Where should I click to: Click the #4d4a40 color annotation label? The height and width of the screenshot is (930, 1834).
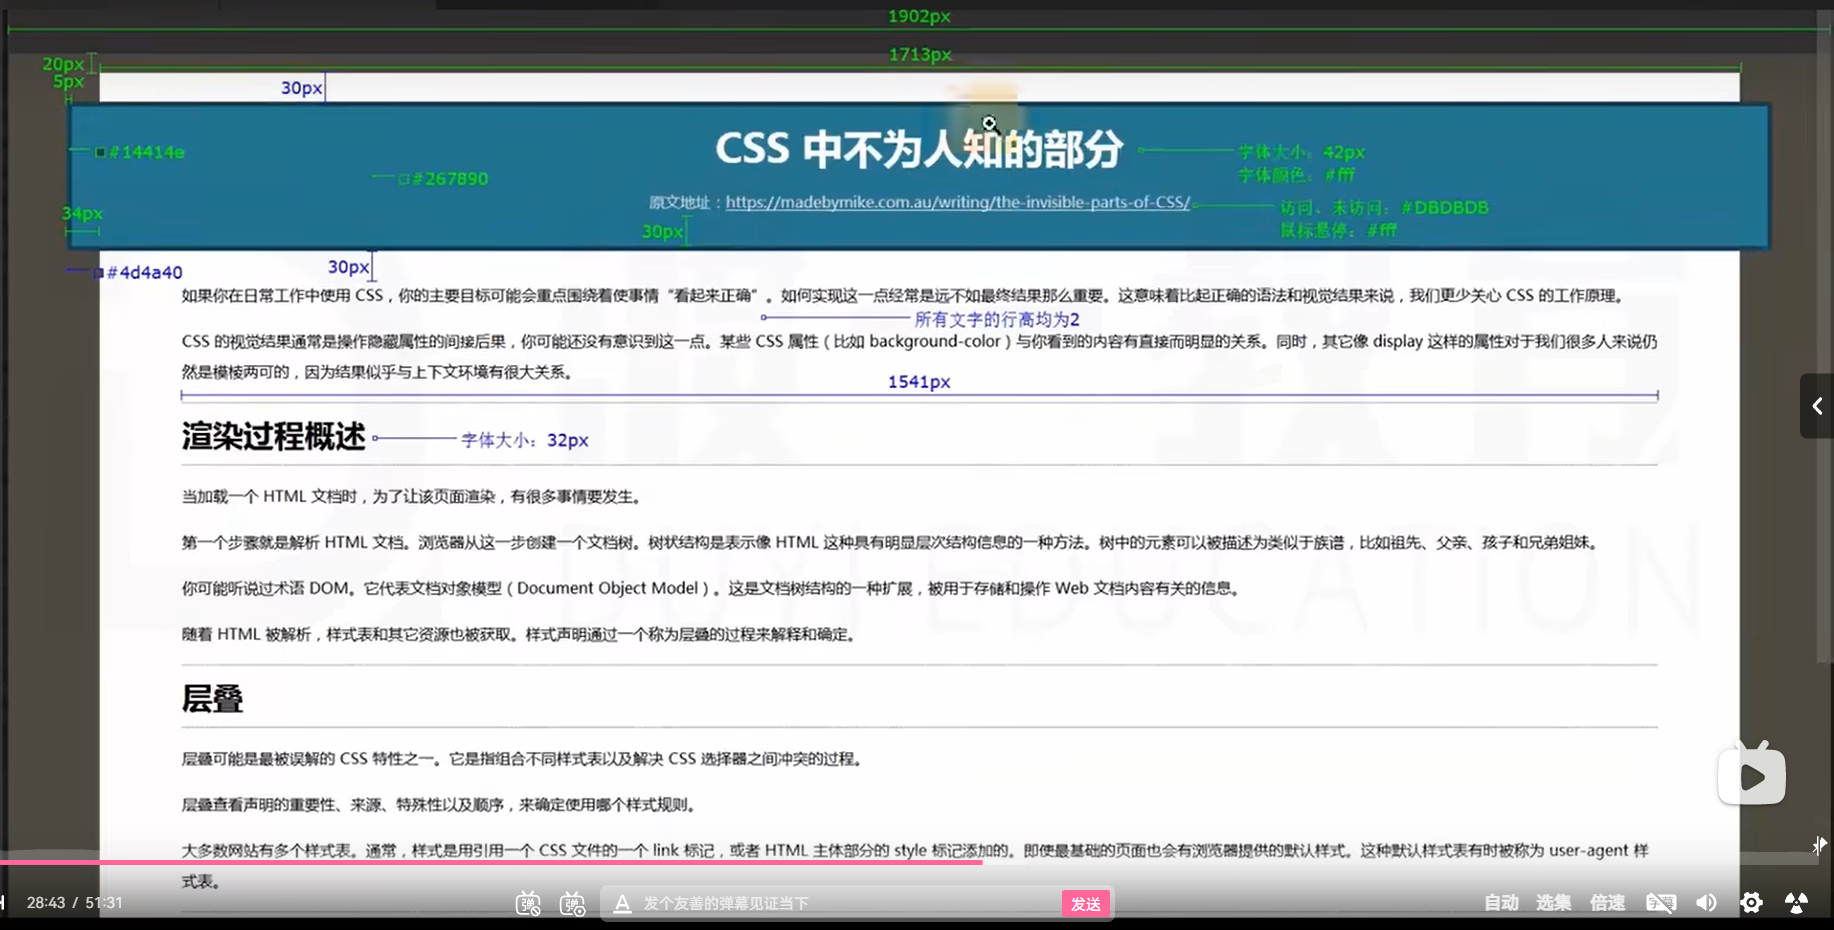coord(145,272)
